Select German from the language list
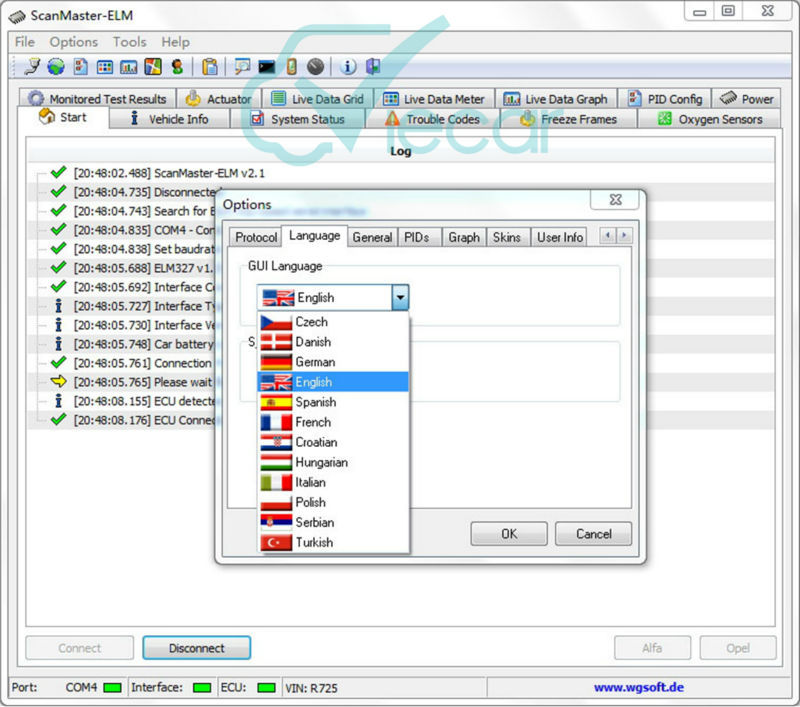This screenshot has width=800, height=707. [x=315, y=362]
